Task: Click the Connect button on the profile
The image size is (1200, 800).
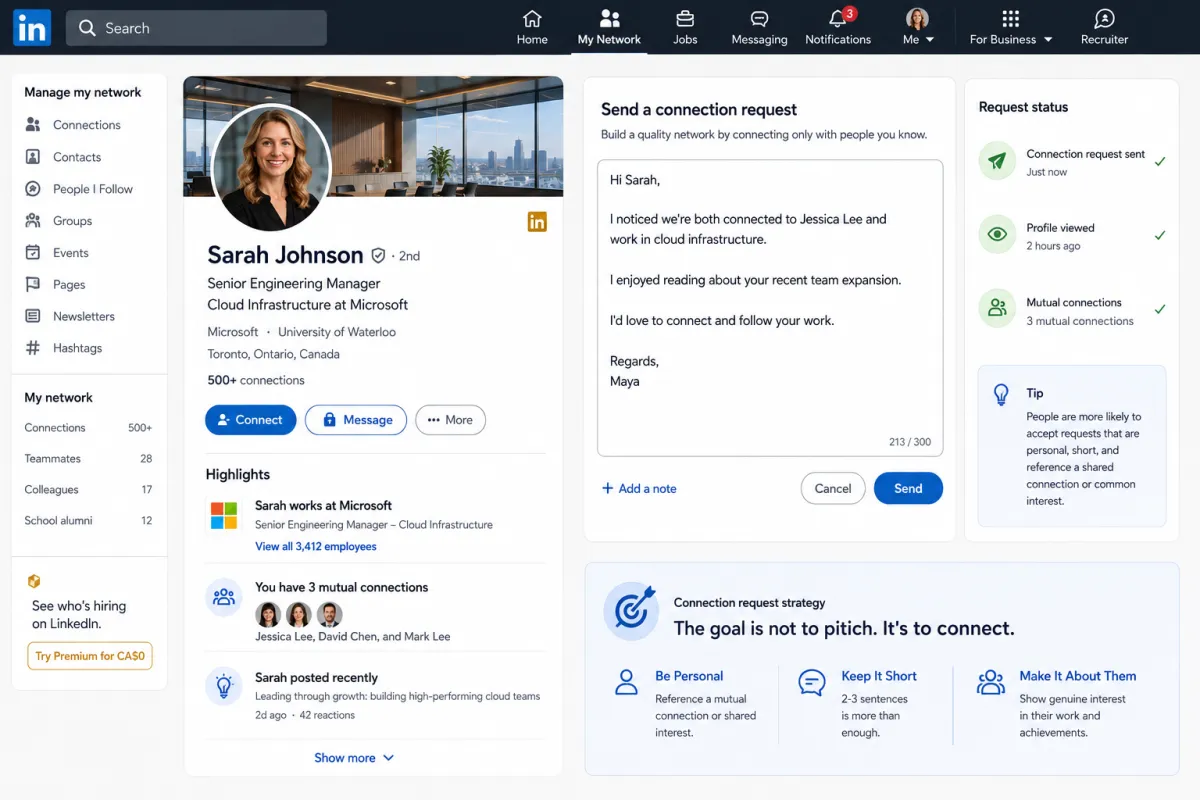Action: (x=251, y=420)
